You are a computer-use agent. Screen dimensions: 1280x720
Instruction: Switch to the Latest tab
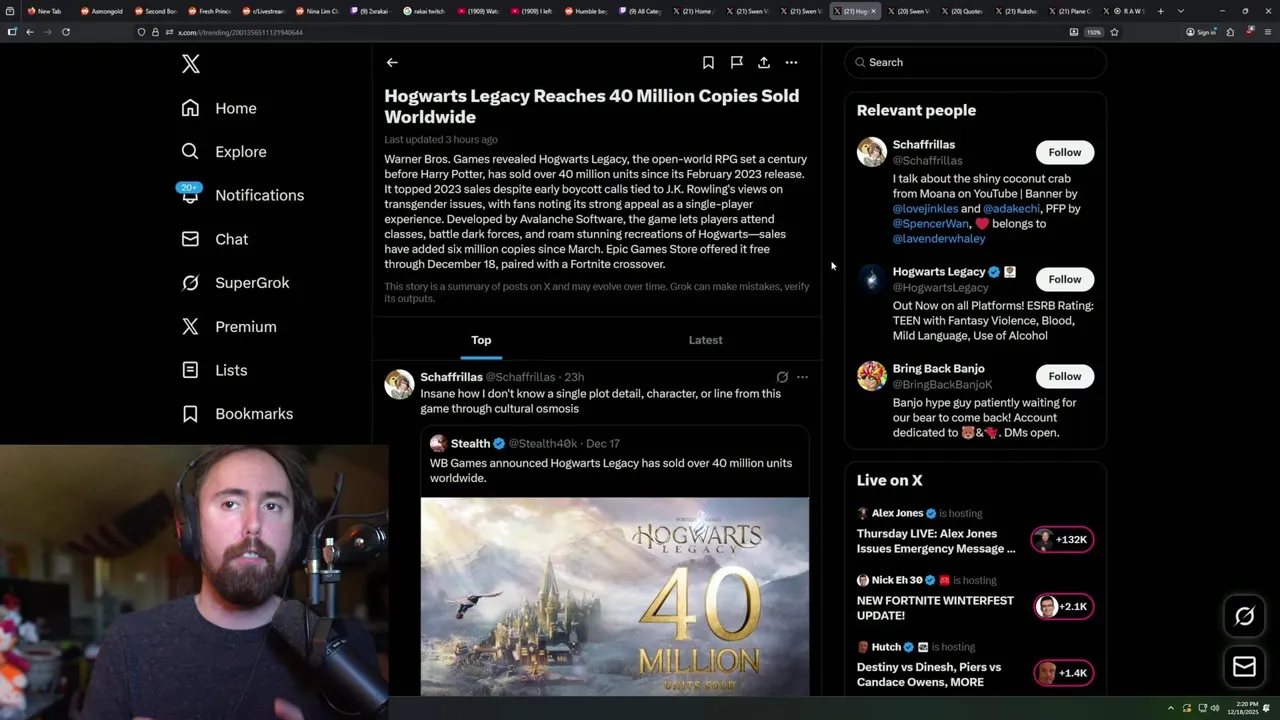(705, 340)
